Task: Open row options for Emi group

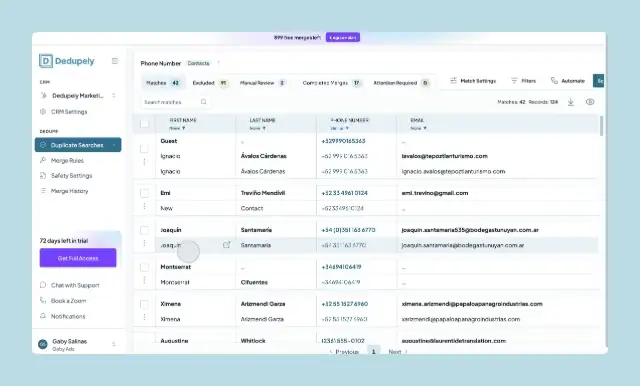Action: click(x=144, y=206)
